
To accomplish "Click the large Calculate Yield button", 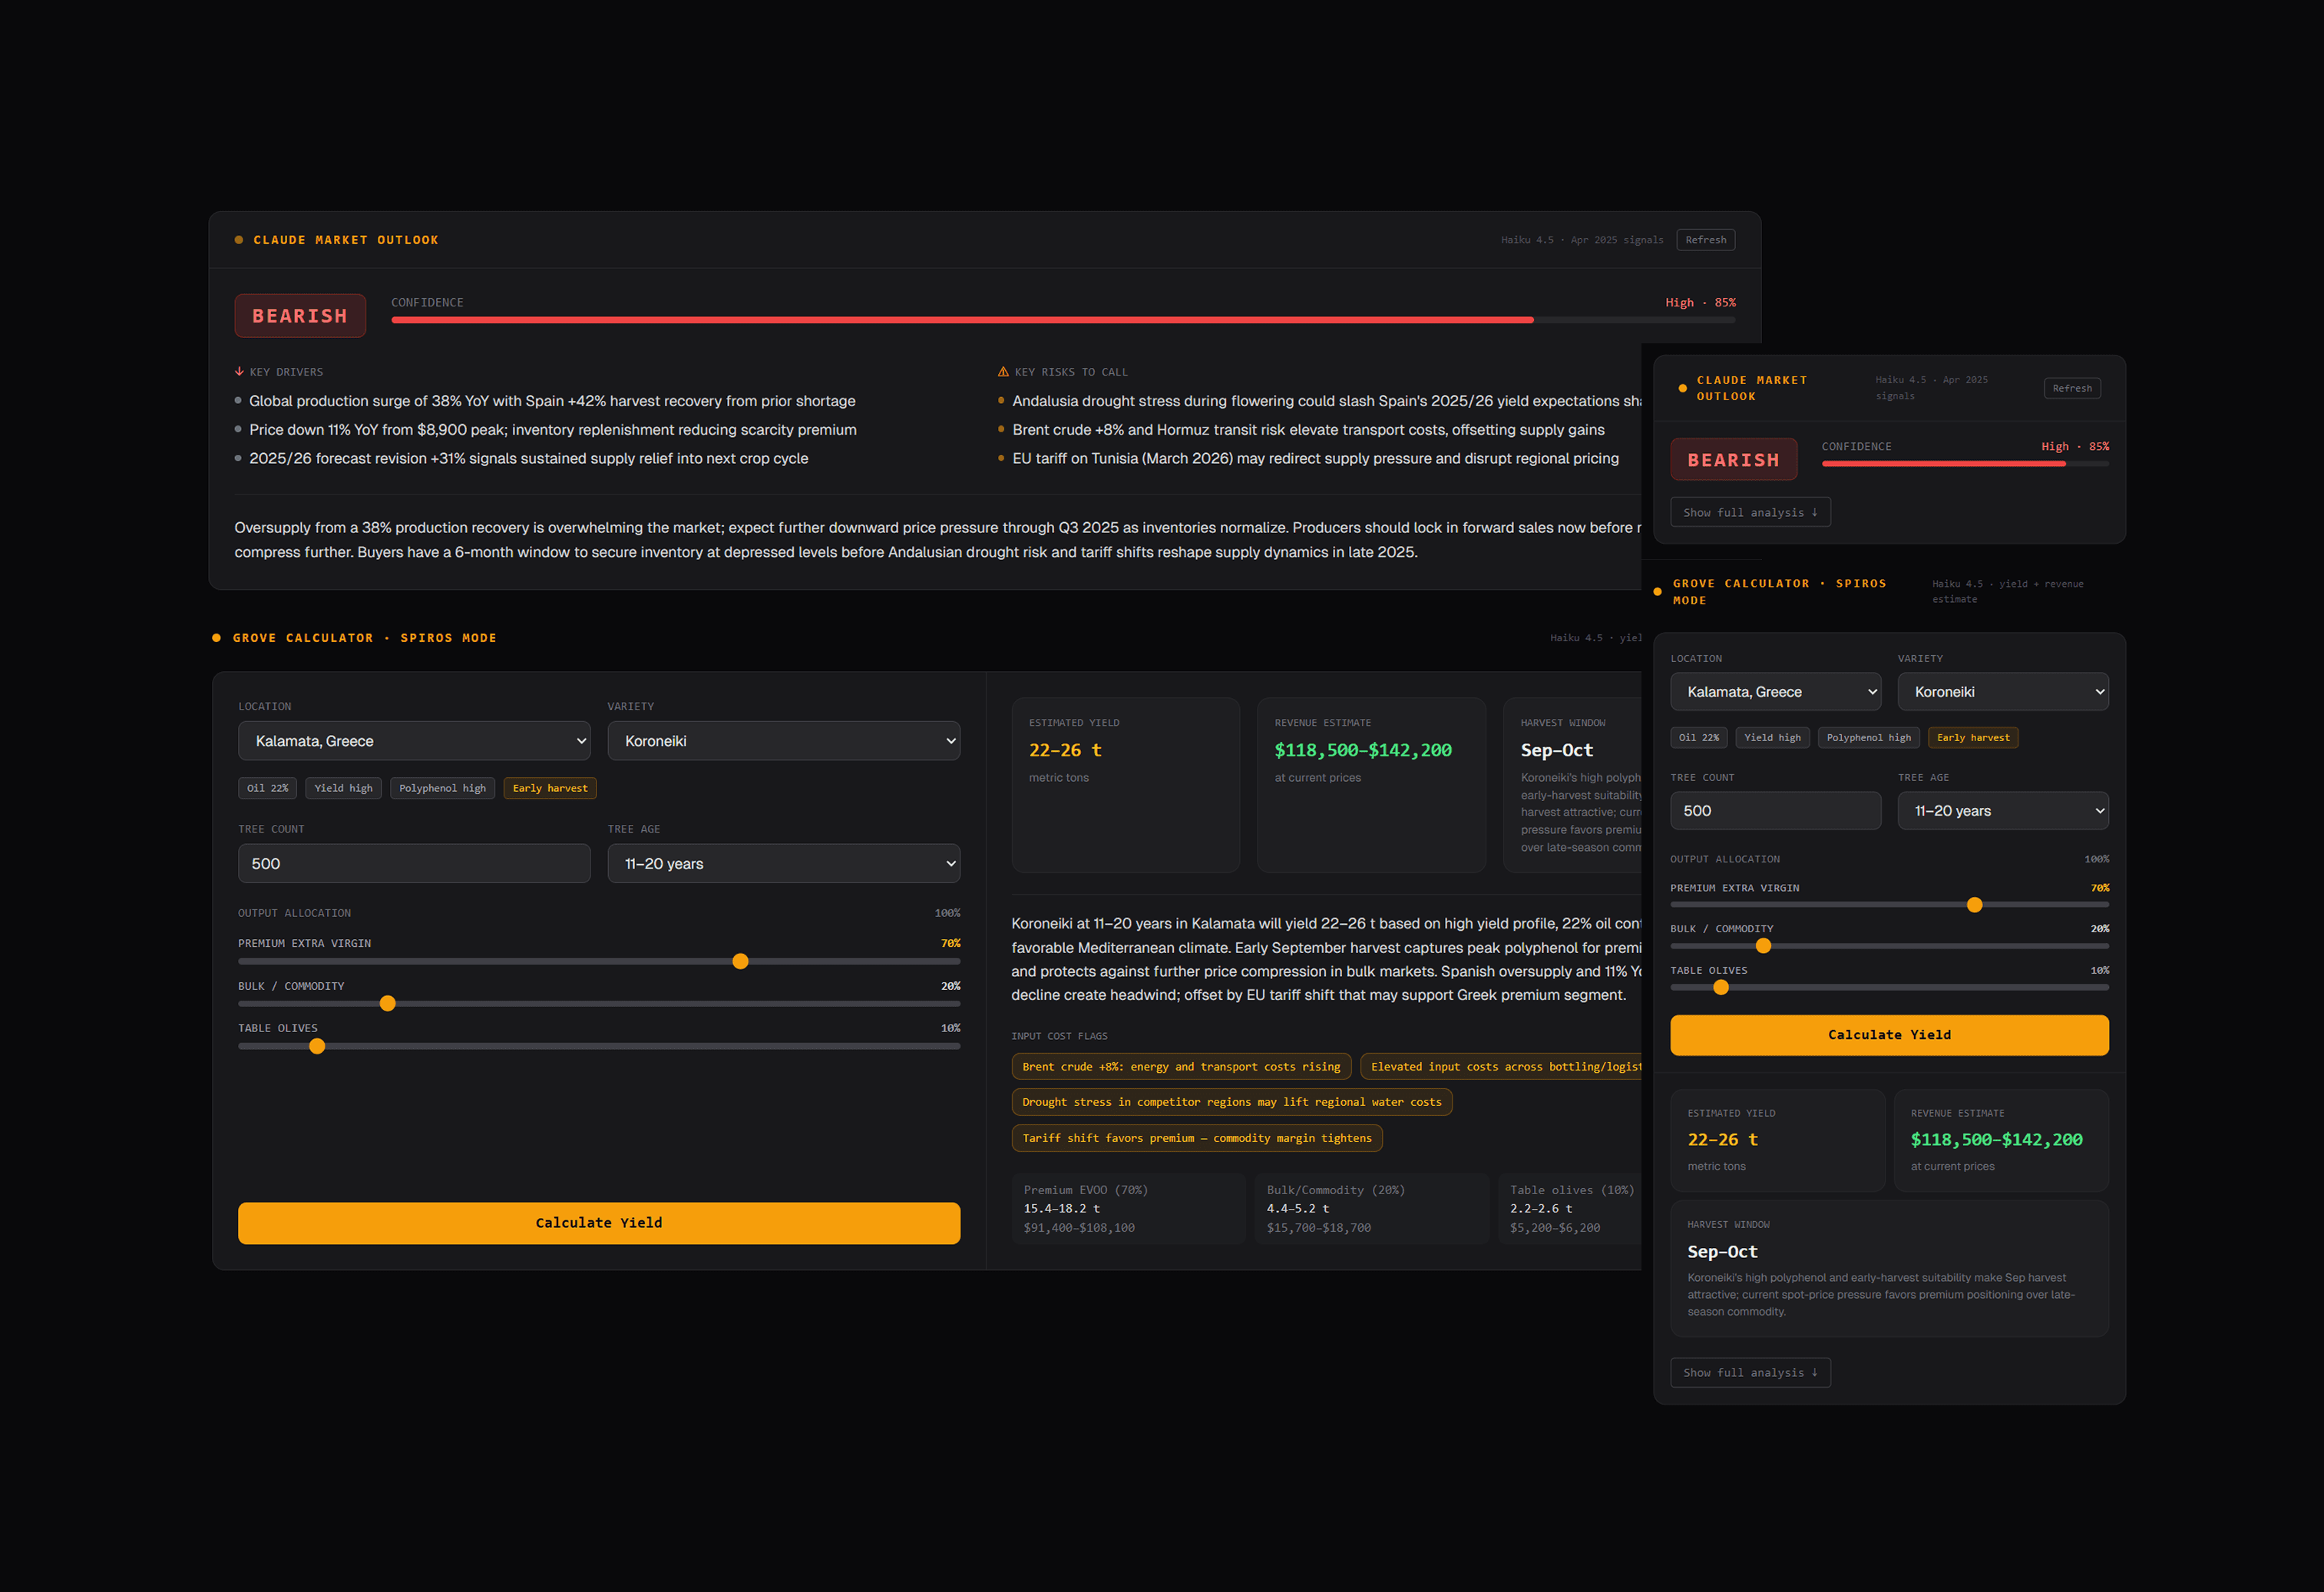I will click(598, 1222).
